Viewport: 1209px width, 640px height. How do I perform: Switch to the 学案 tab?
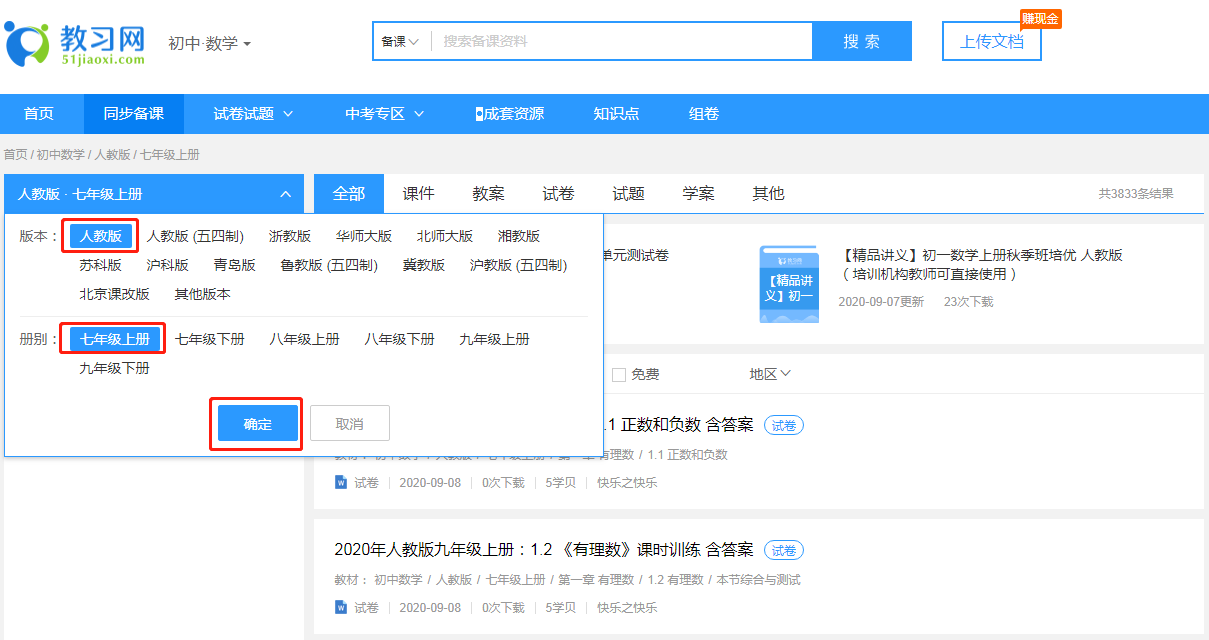699,194
